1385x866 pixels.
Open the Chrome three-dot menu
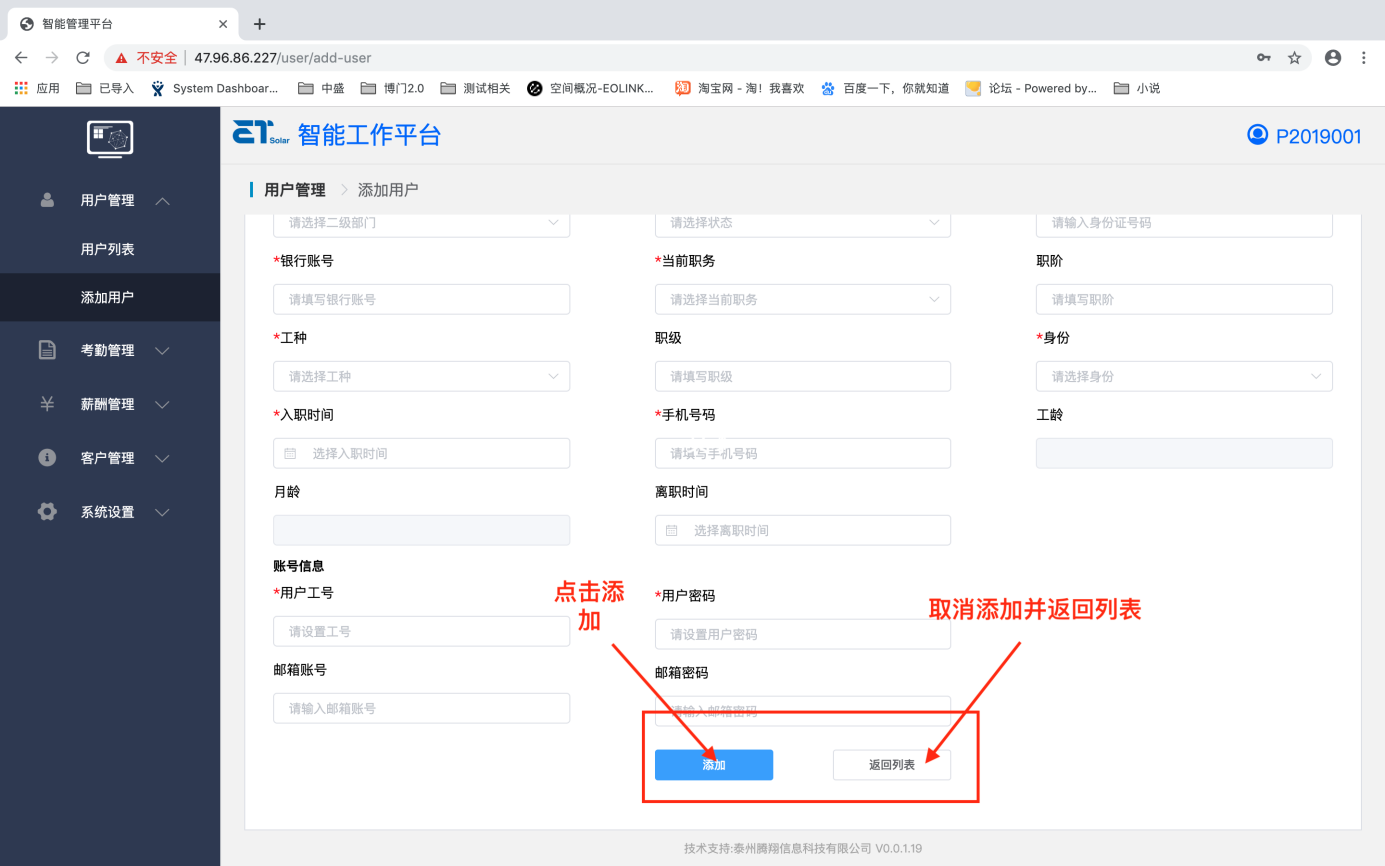(x=1363, y=58)
